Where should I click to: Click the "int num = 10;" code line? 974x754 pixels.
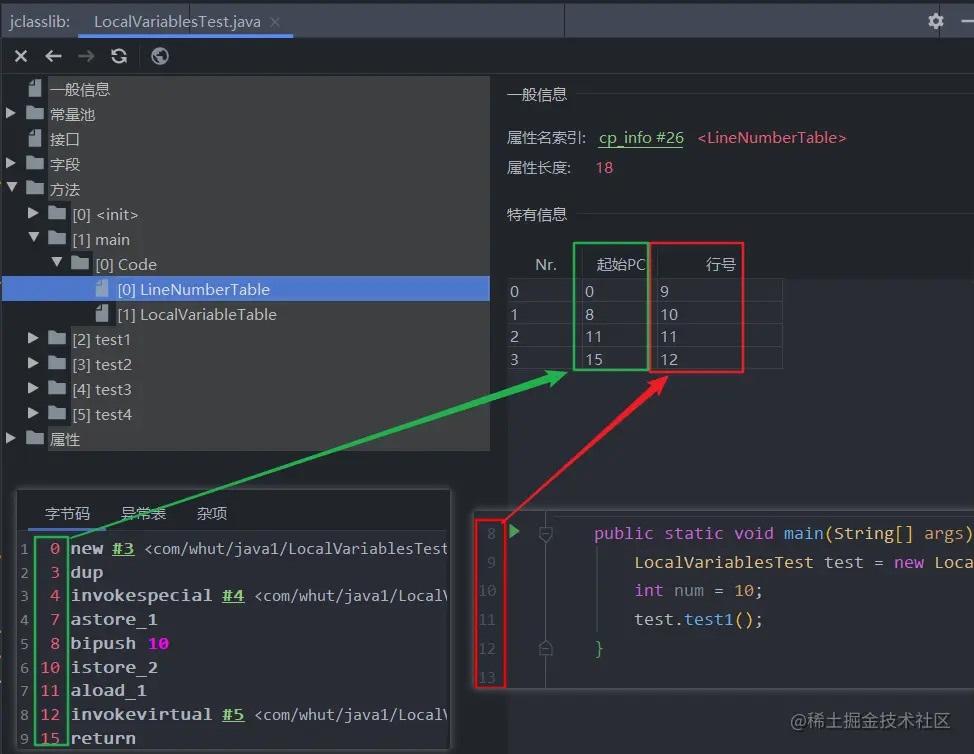(698, 591)
